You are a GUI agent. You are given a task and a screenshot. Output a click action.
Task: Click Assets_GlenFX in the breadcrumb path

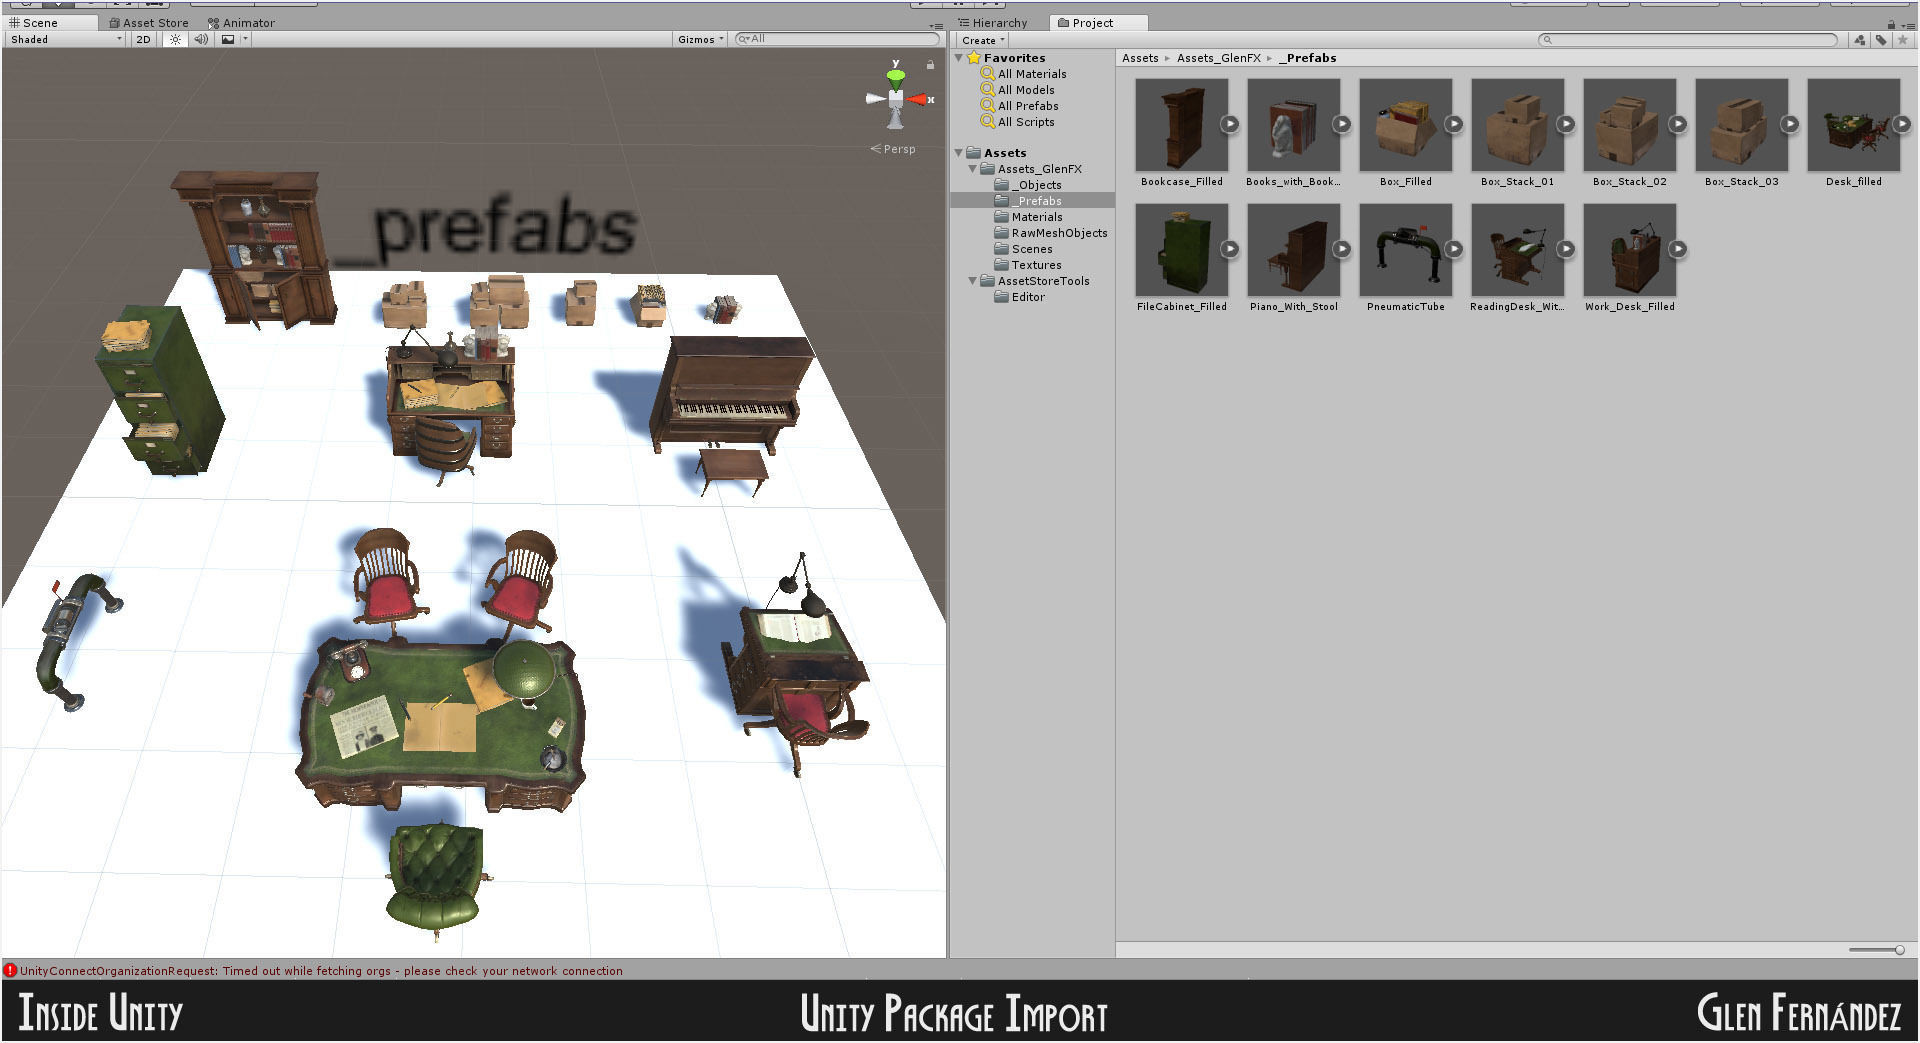[x=1218, y=58]
